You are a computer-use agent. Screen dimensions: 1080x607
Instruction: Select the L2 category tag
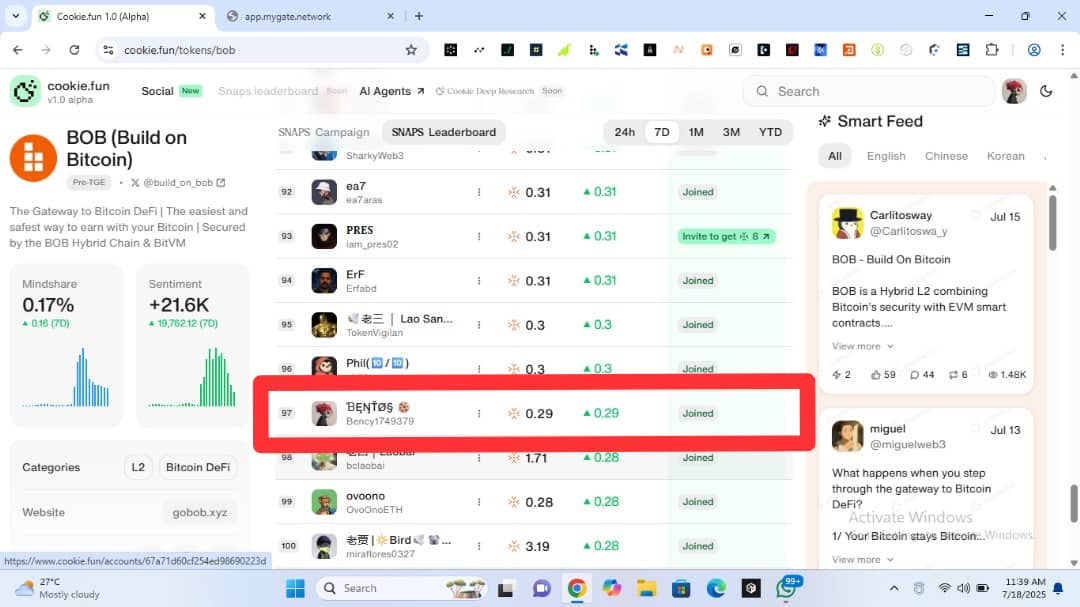[x=138, y=467]
